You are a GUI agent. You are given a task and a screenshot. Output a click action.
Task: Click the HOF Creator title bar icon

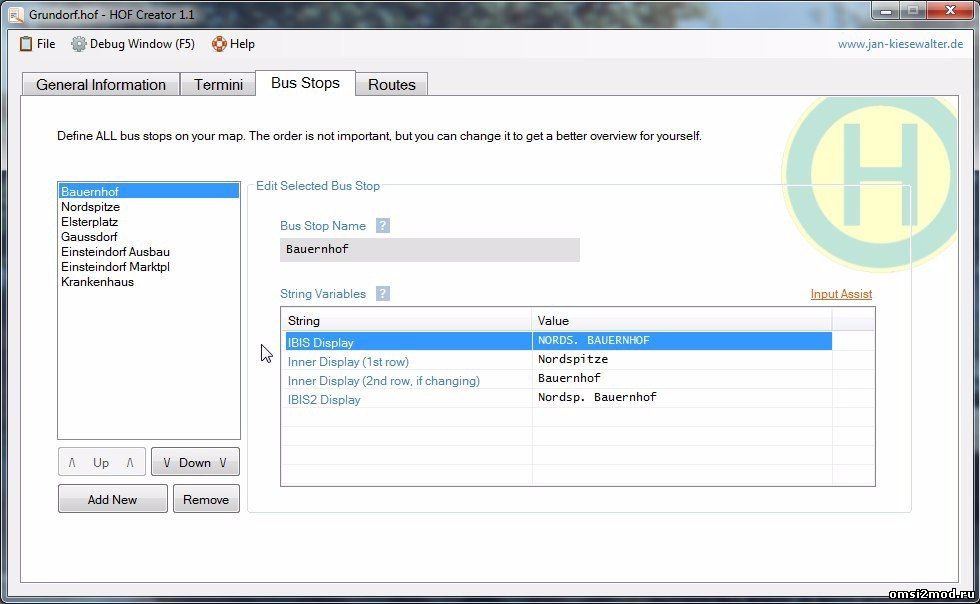[15, 15]
